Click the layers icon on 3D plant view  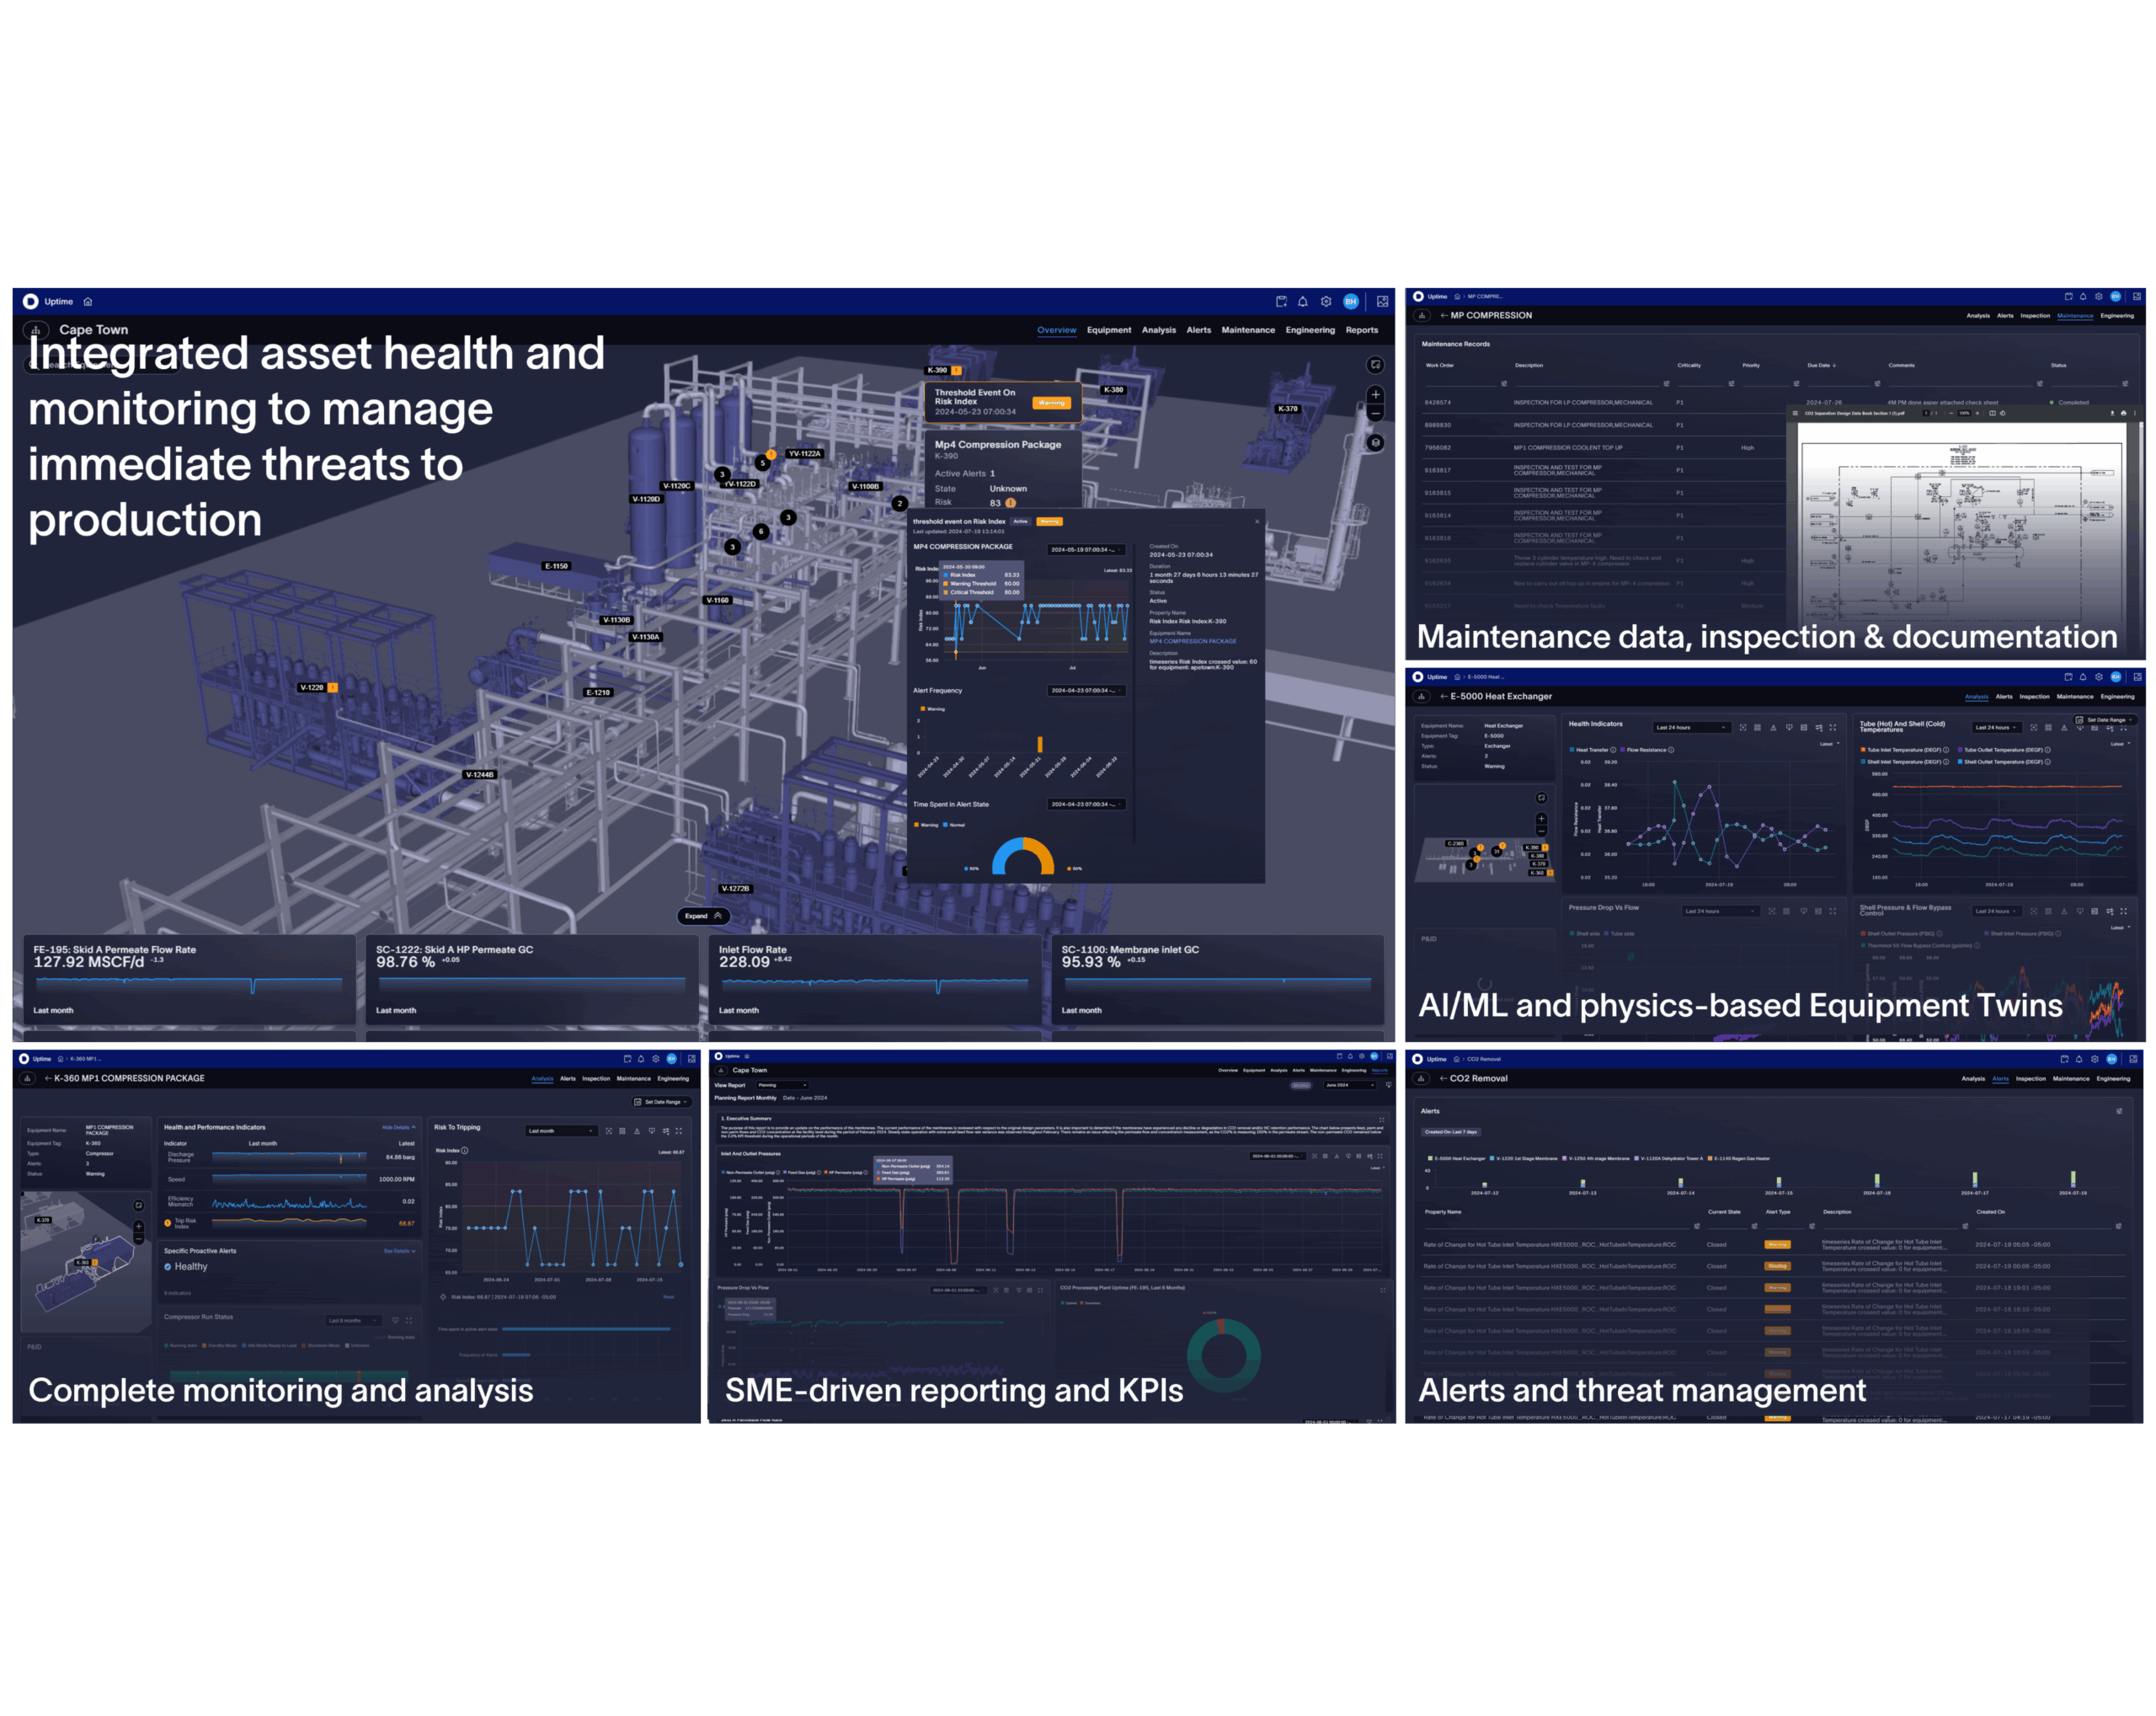(x=1375, y=442)
